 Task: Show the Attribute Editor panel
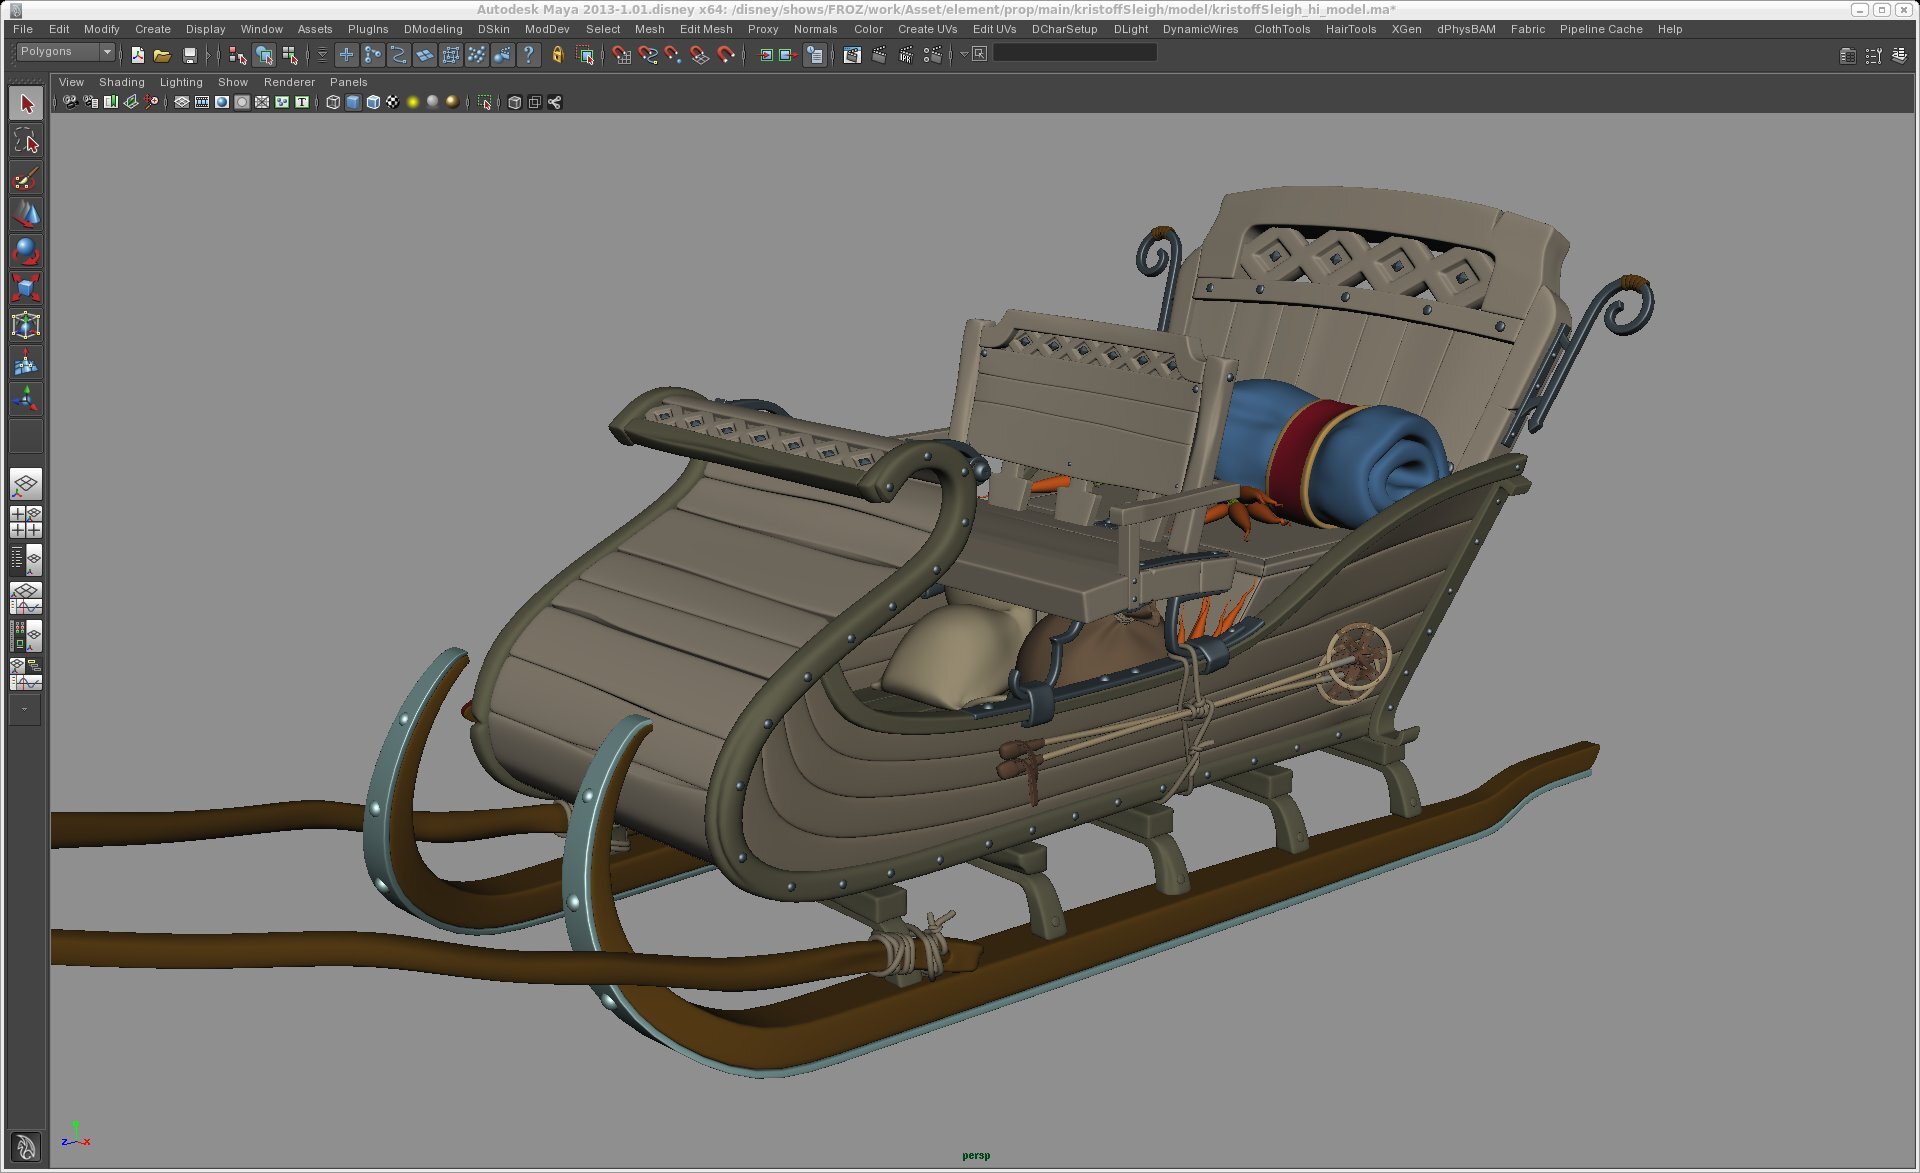[1848, 56]
